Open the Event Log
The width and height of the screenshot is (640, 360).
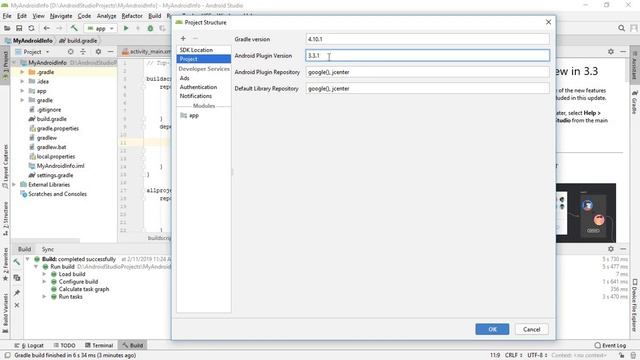pos(610,345)
